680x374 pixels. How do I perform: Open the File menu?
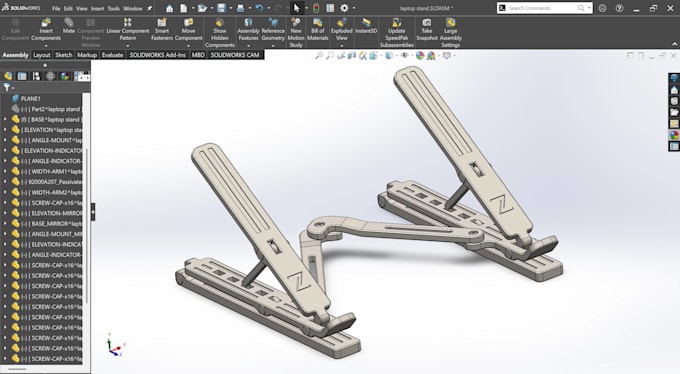[x=56, y=8]
